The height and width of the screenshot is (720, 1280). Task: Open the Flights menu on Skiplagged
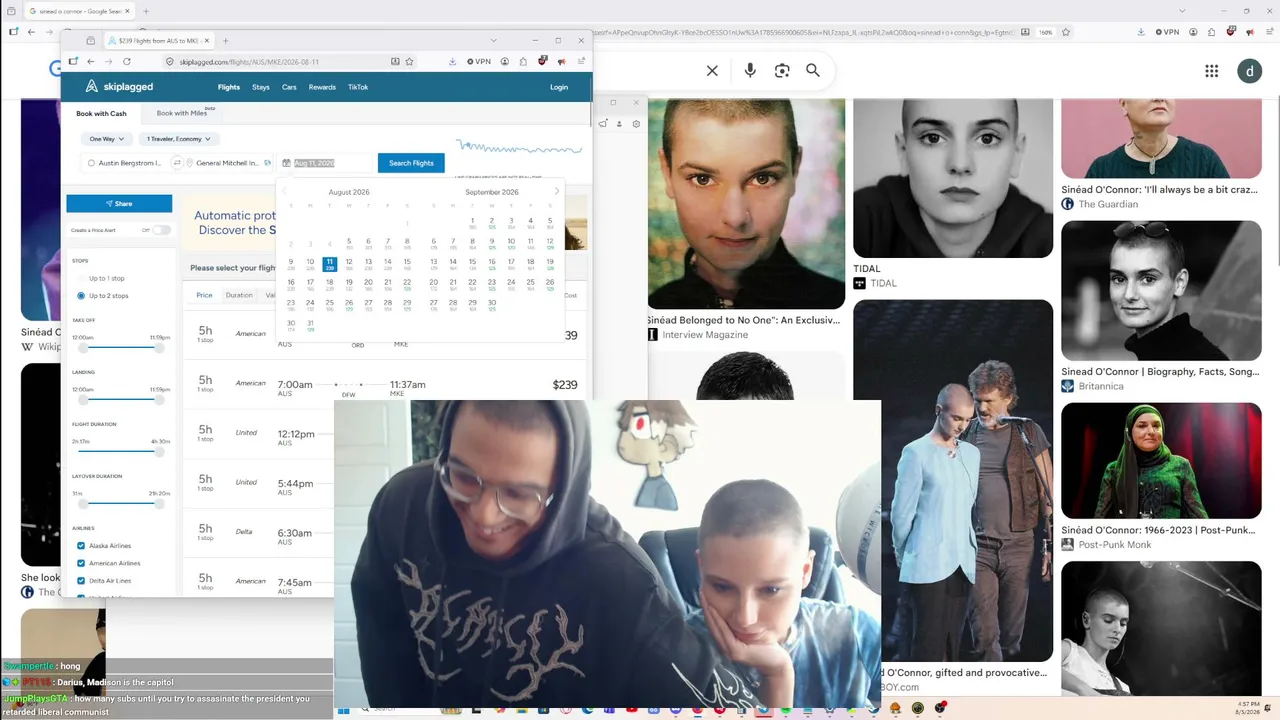coord(229,87)
